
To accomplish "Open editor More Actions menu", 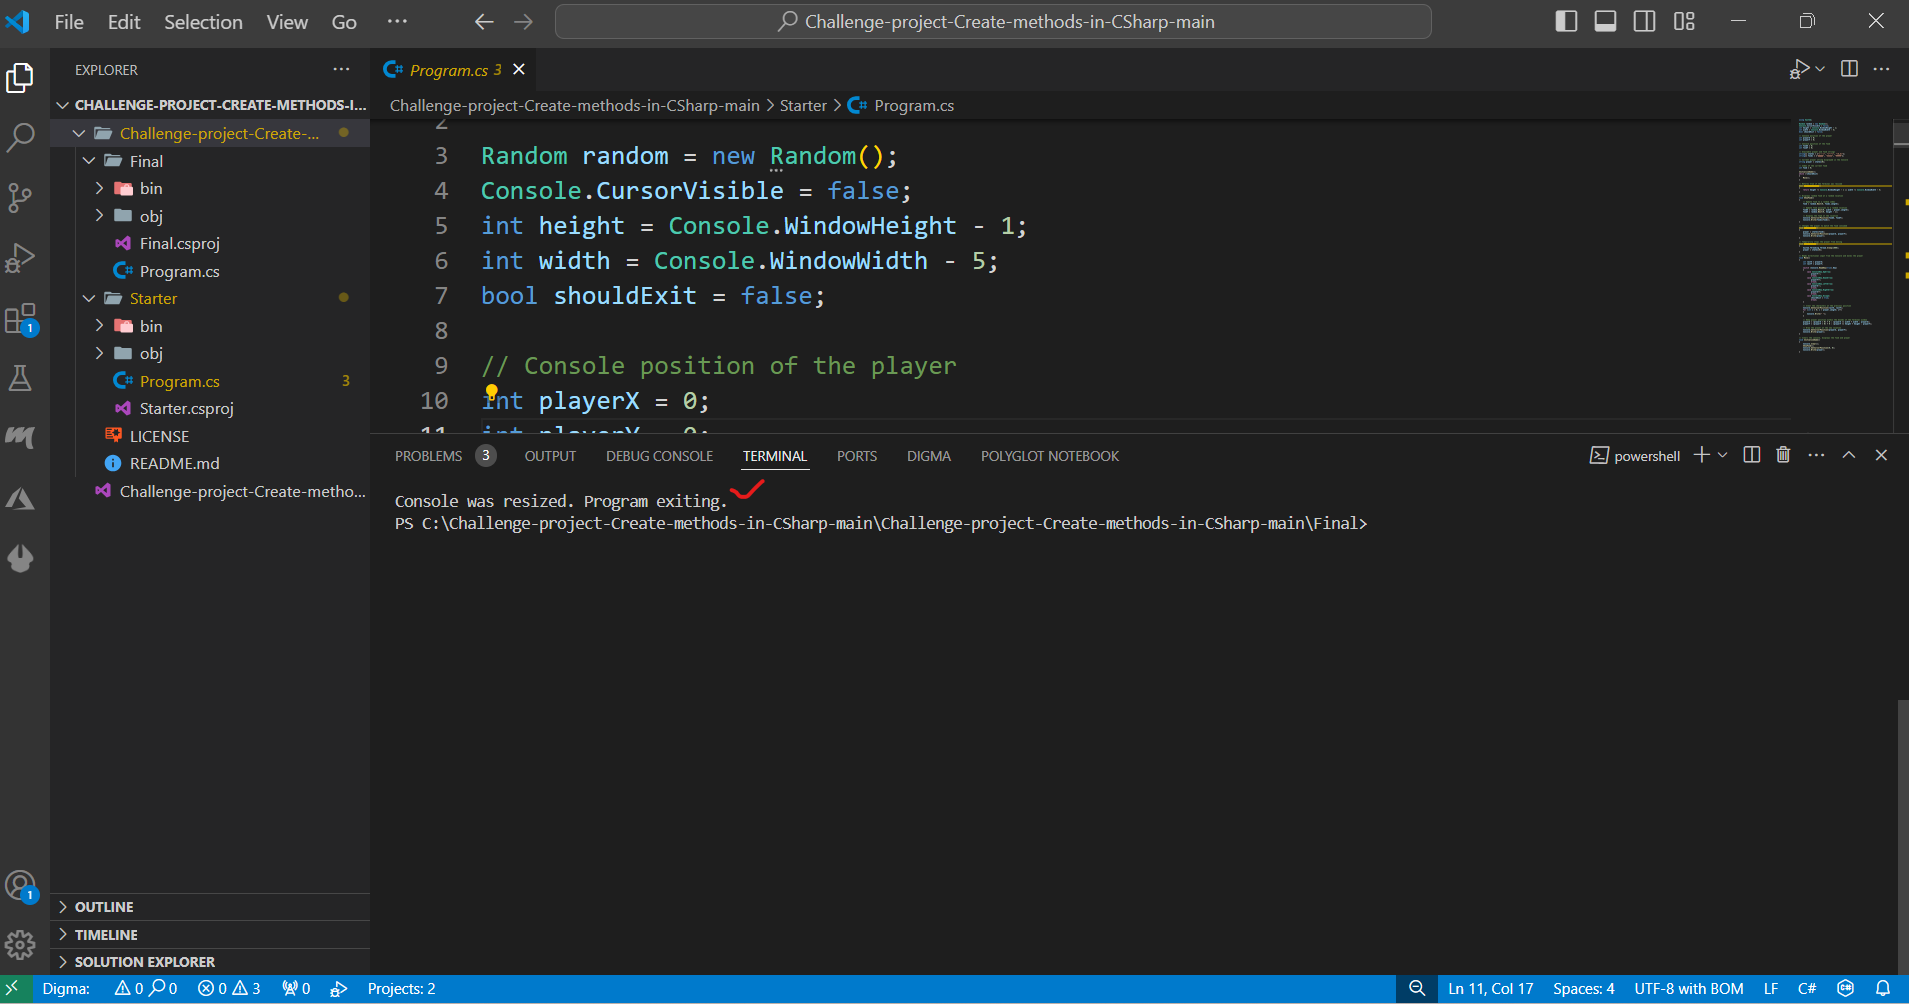I will [1881, 69].
